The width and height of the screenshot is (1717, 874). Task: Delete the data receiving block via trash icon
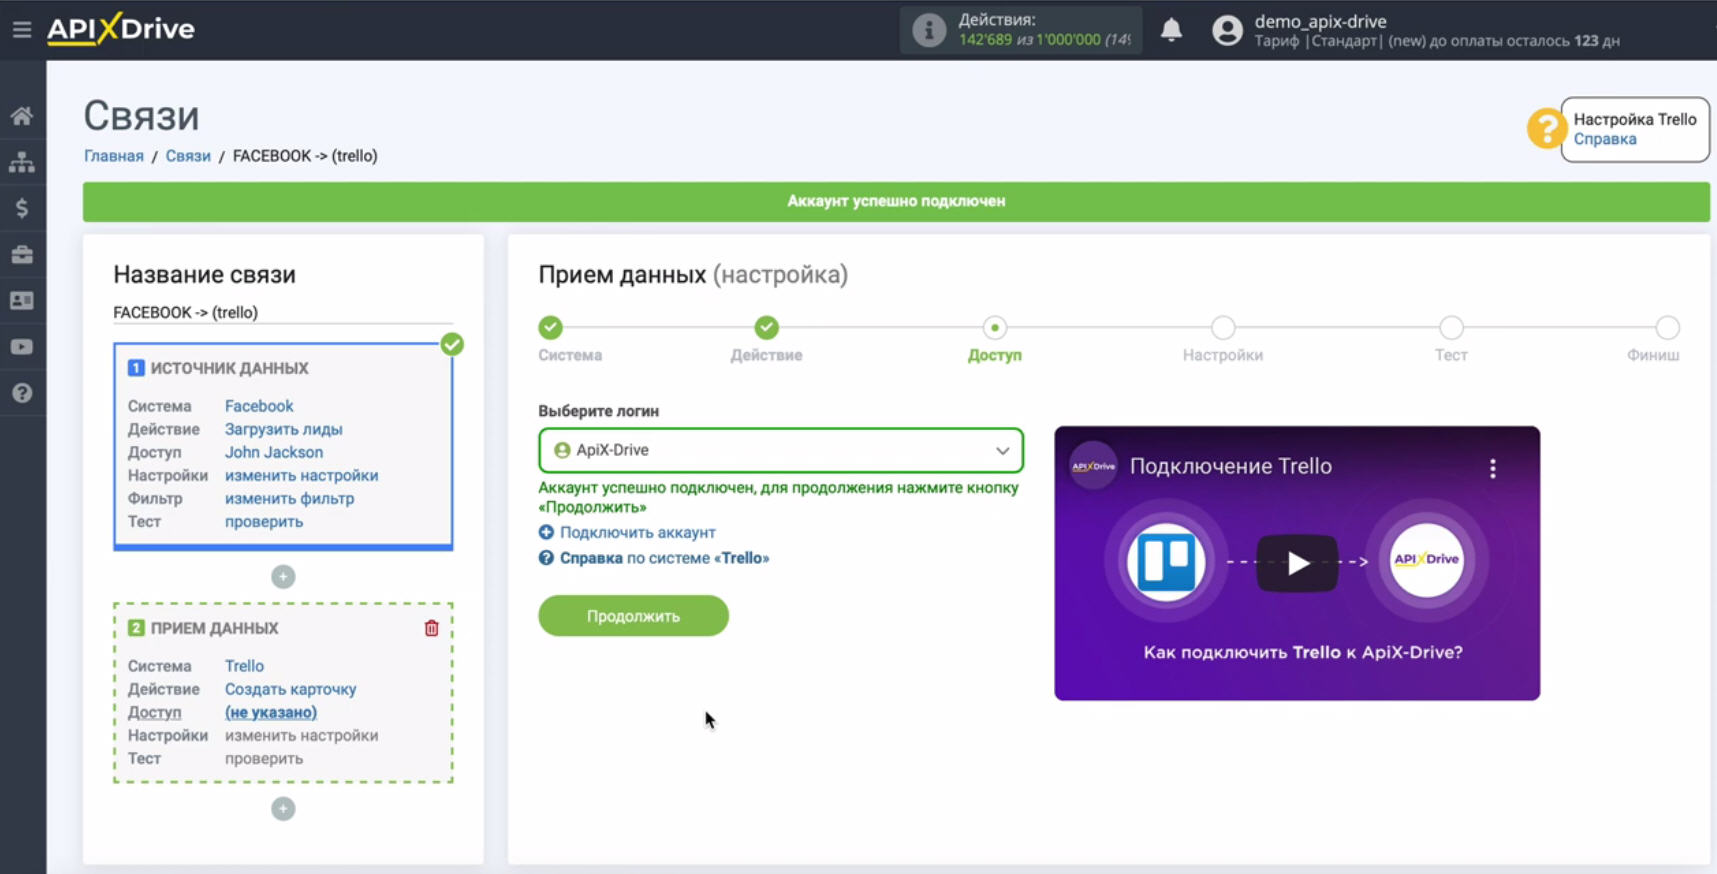(432, 628)
